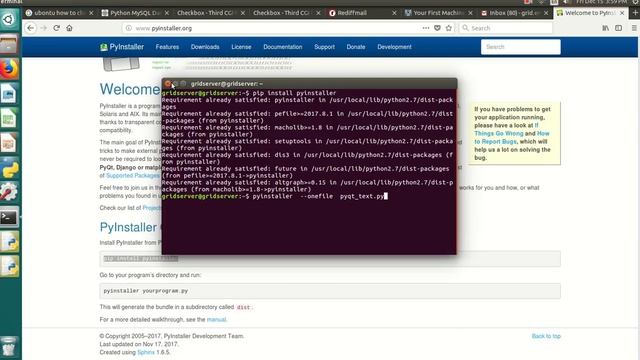Image resolution: width=640 pixels, height=360 pixels.
Task: Switch to the Rediffmail tab
Action: click(x=362, y=13)
